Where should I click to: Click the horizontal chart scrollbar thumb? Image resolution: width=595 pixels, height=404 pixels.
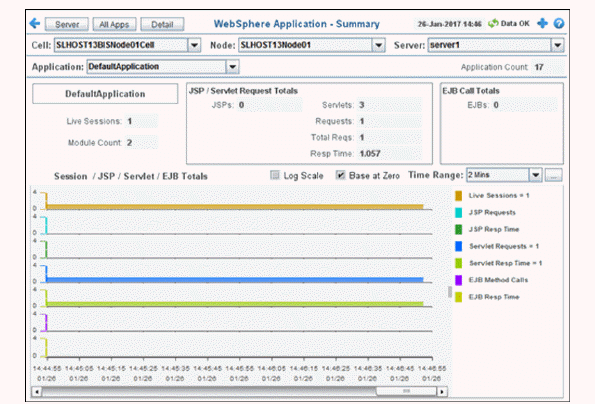(x=406, y=391)
